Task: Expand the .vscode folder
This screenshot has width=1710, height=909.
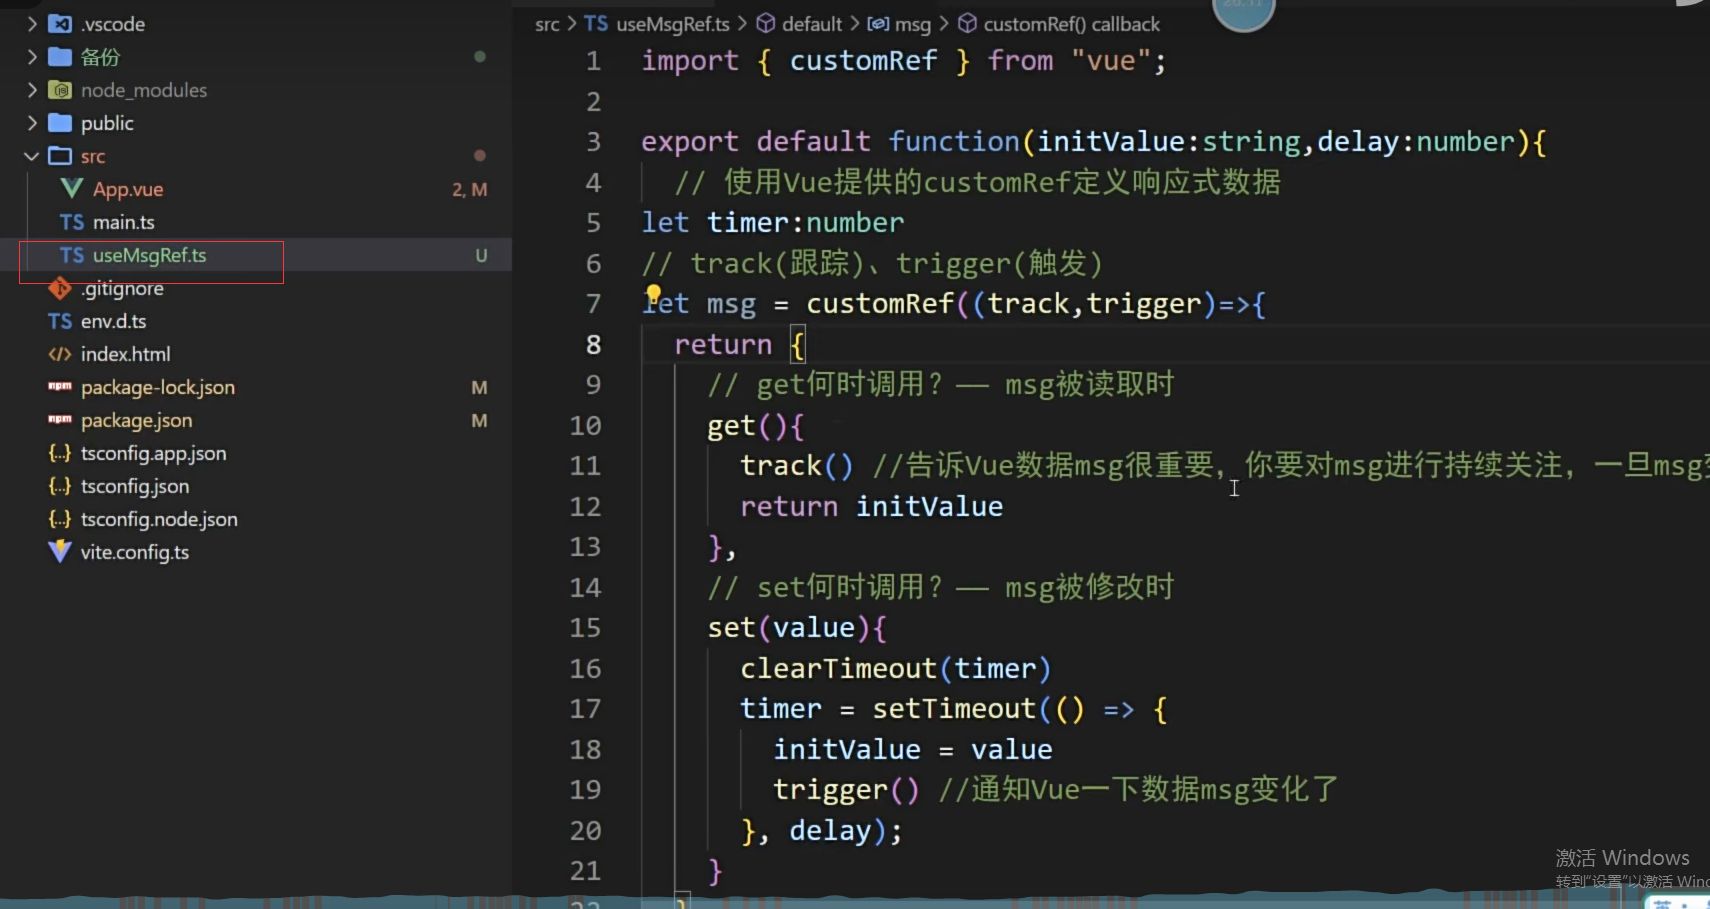Action: point(32,24)
